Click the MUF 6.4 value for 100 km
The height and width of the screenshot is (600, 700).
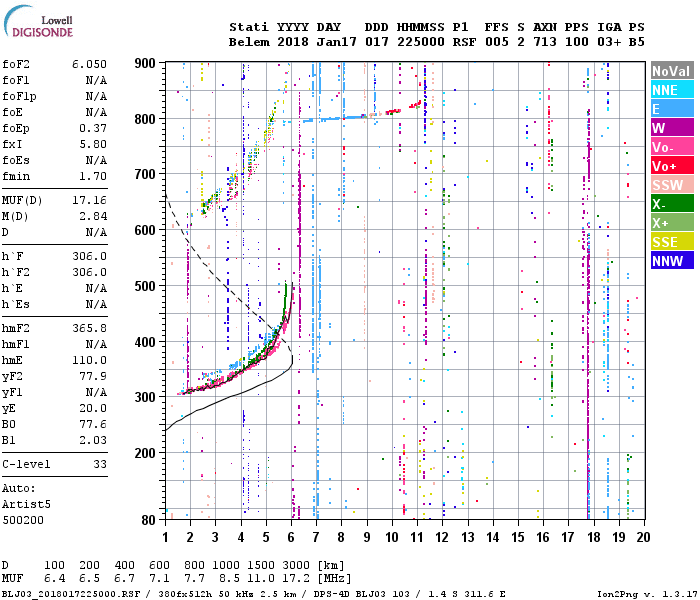click(x=54, y=579)
